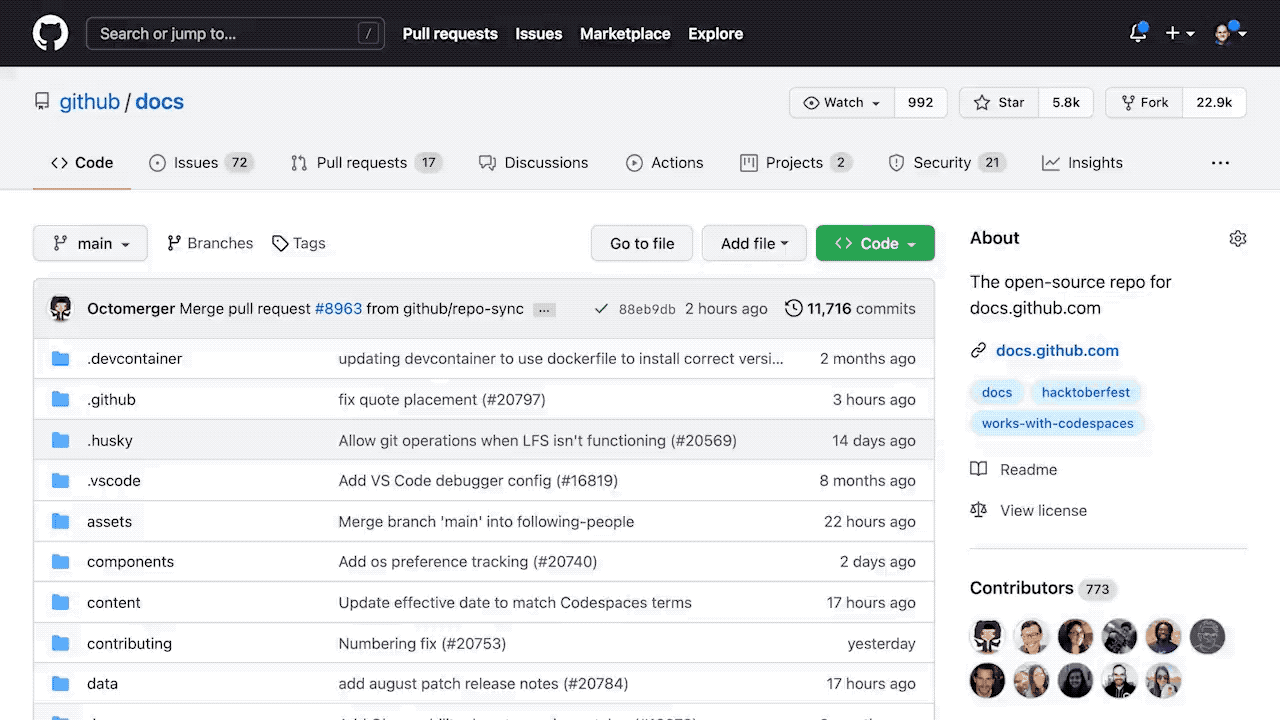
Task: Click the hacktoberfest topic tag
Action: click(1086, 393)
